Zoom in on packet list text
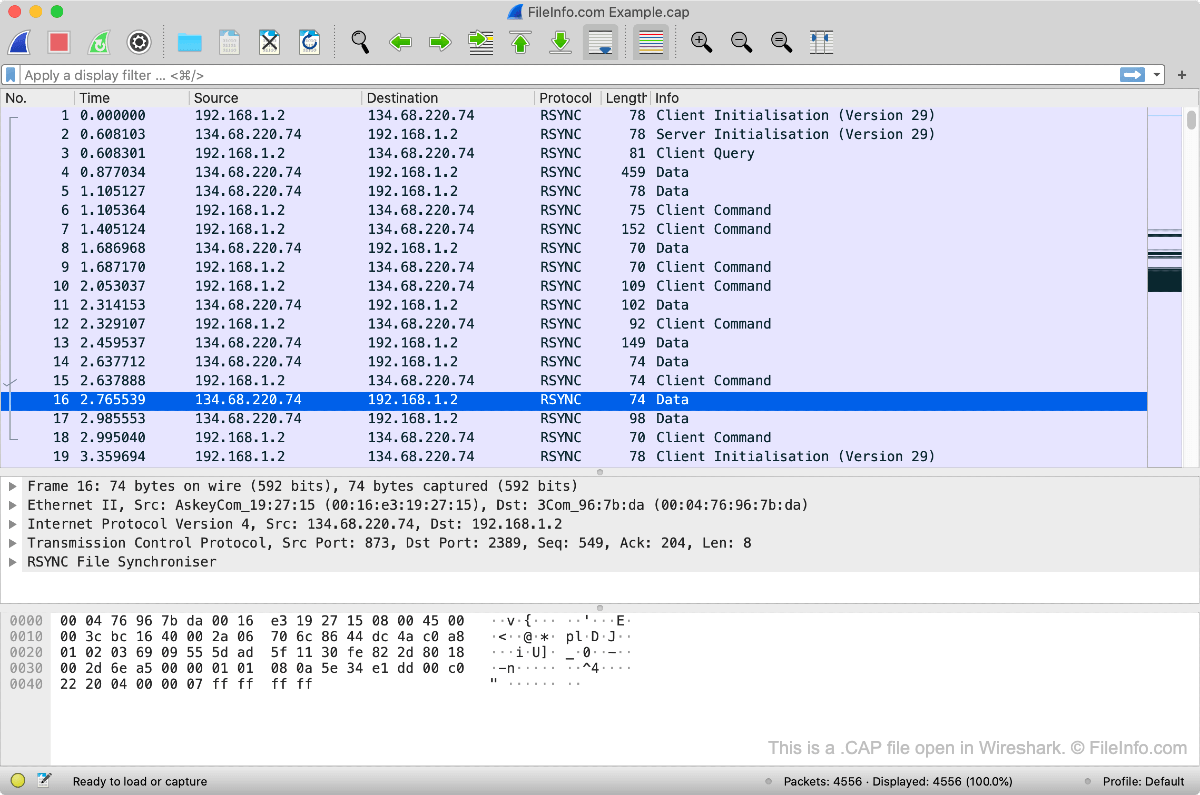This screenshot has height=795, width=1200. [x=701, y=42]
